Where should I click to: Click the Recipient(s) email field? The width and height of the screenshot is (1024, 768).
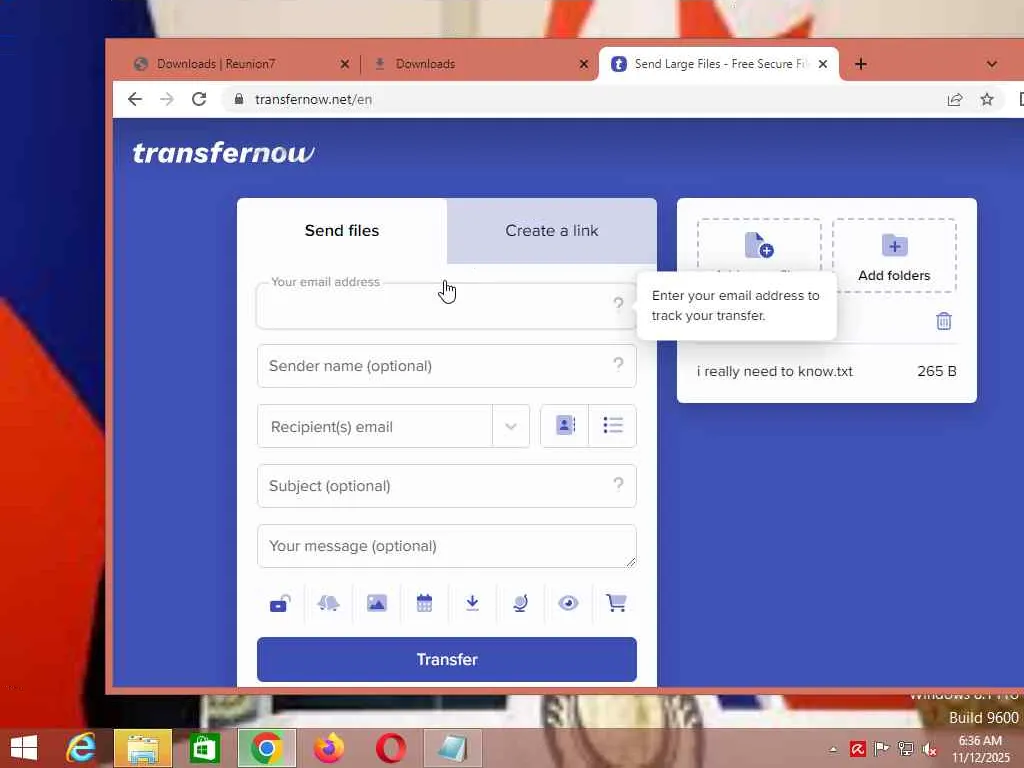click(x=375, y=426)
